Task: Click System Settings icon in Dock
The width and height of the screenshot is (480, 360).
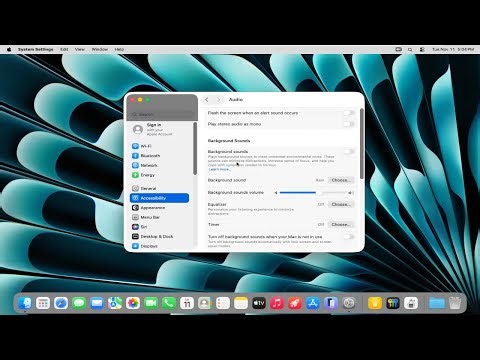Action: point(349,303)
